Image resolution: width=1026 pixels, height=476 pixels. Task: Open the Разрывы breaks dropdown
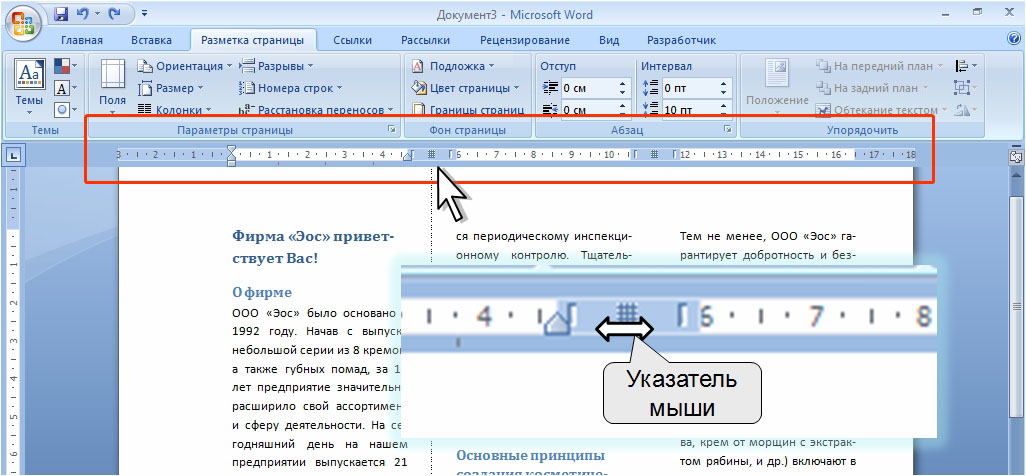(277, 66)
